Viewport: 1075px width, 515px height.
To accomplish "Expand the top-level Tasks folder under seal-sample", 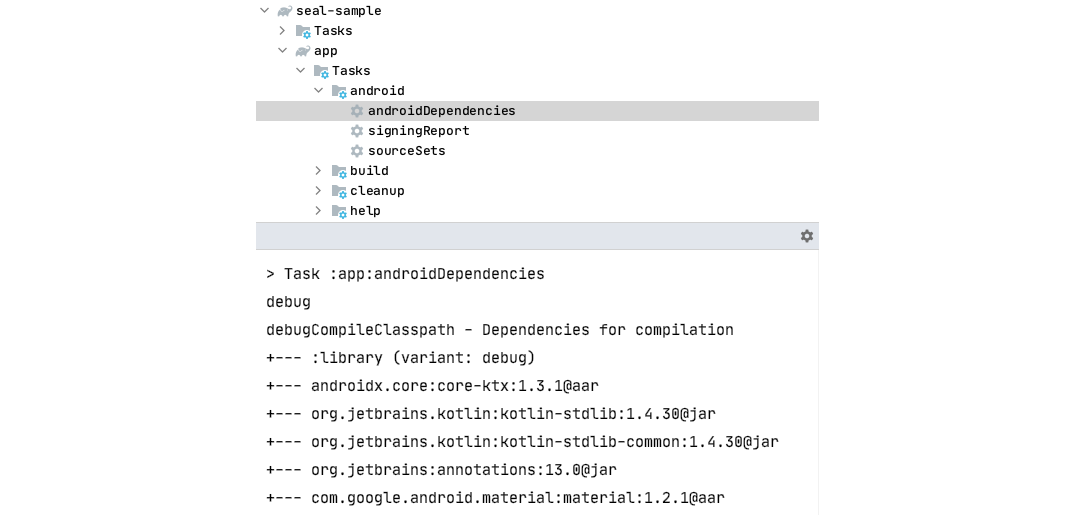I will pos(282,30).
